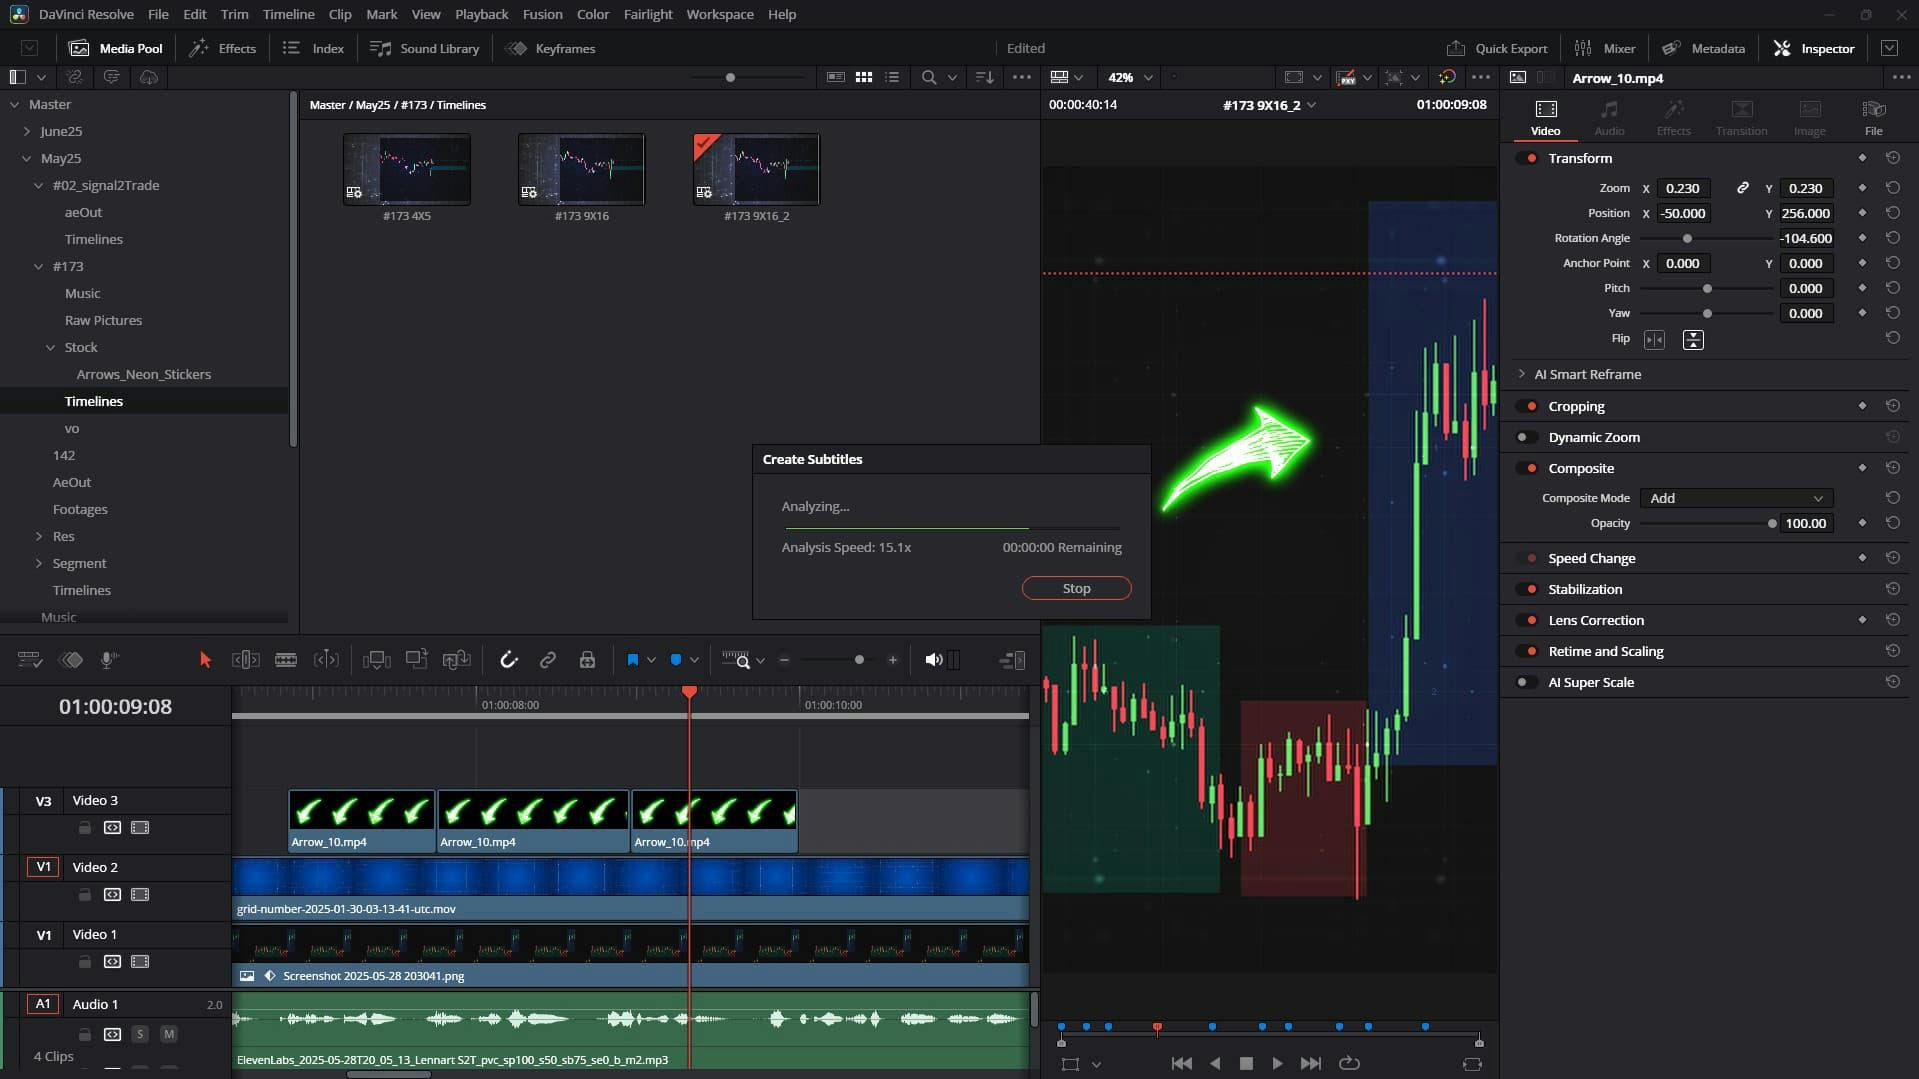Switch to Inspector File tab
The height and width of the screenshot is (1079, 1919).
(1873, 118)
